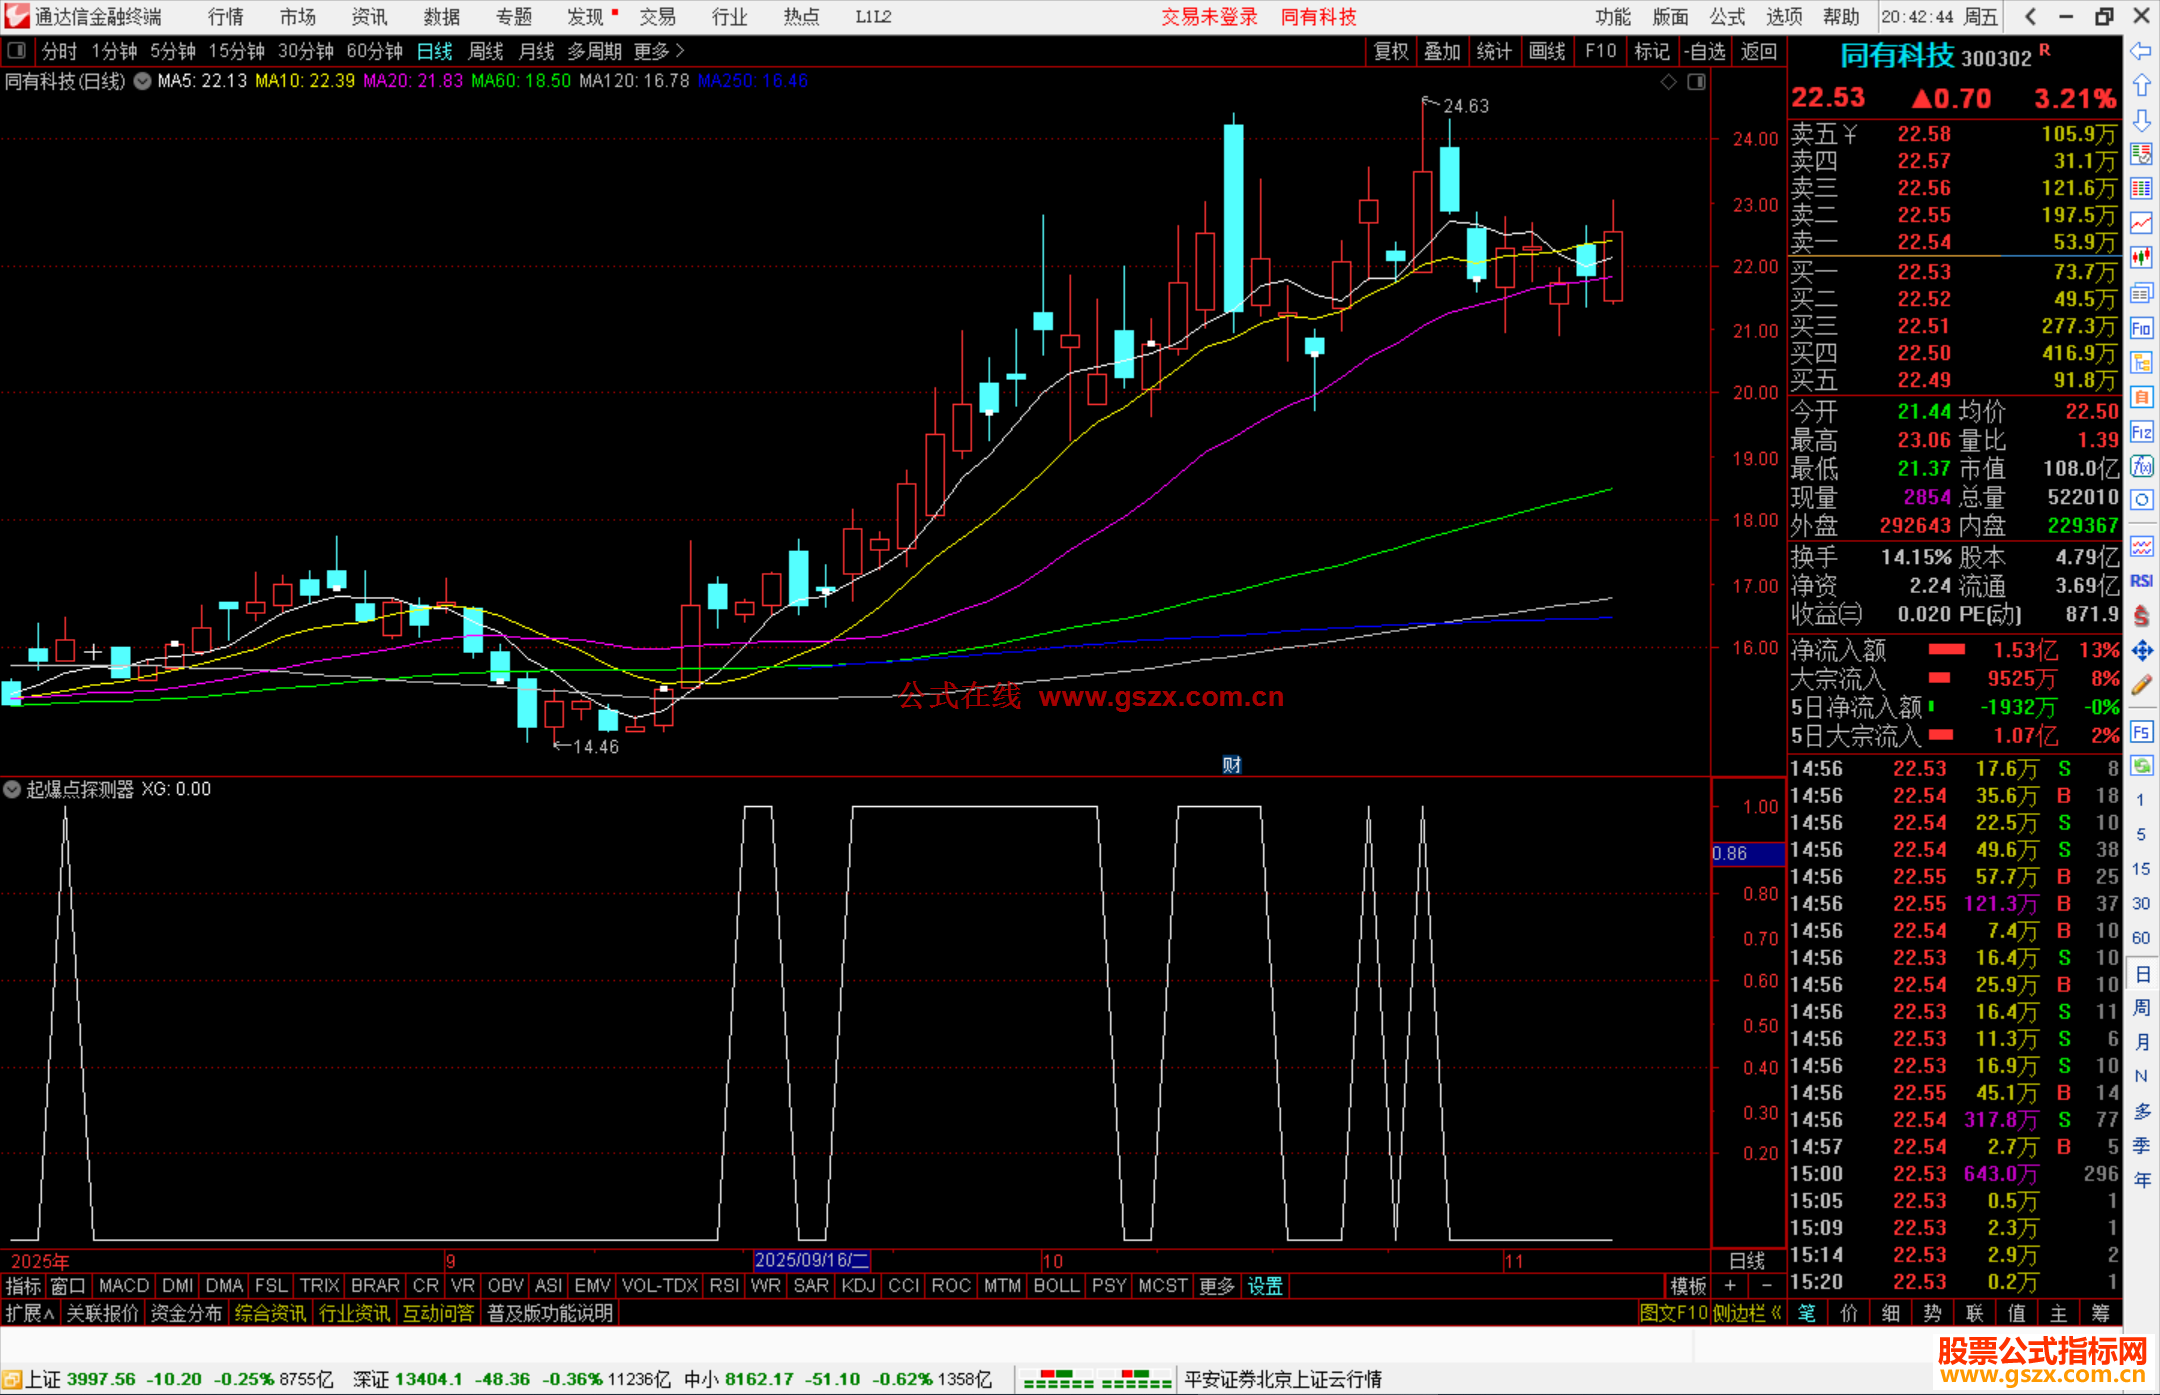Click the 复权 button above chart
This screenshot has height=1395, width=2160.
tap(1390, 51)
